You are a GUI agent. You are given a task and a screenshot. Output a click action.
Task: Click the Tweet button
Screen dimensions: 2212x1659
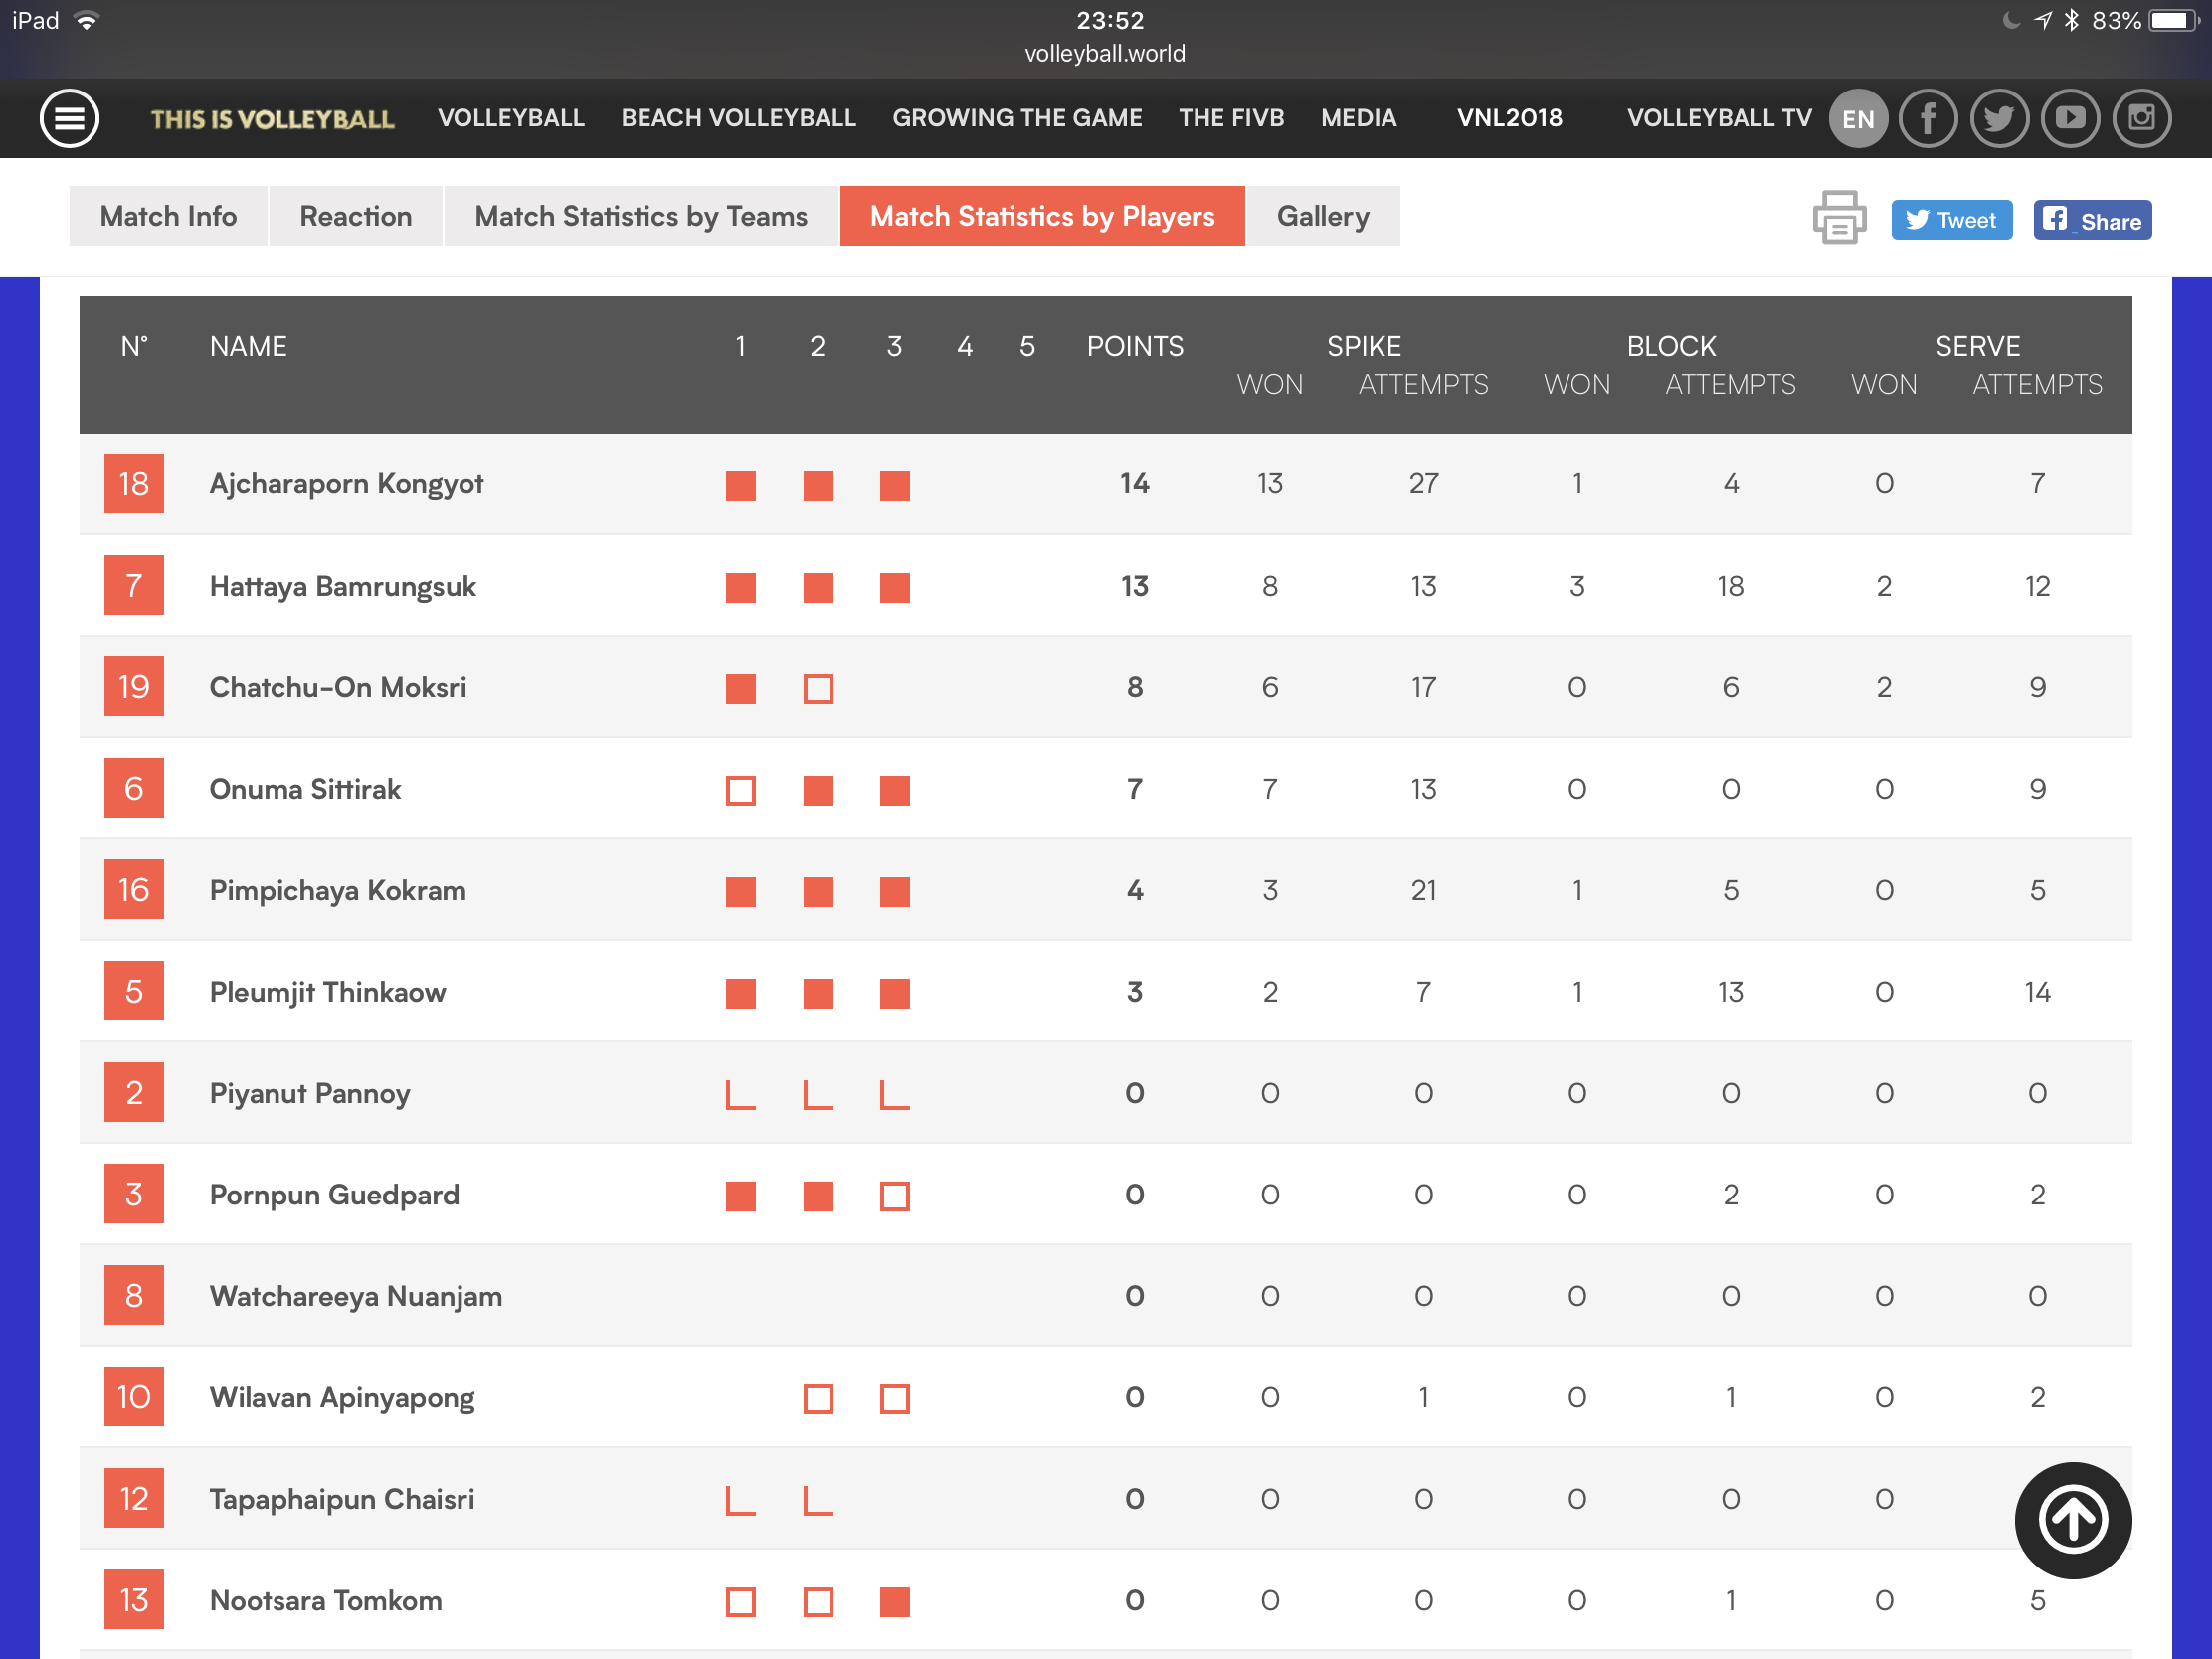(x=1950, y=220)
